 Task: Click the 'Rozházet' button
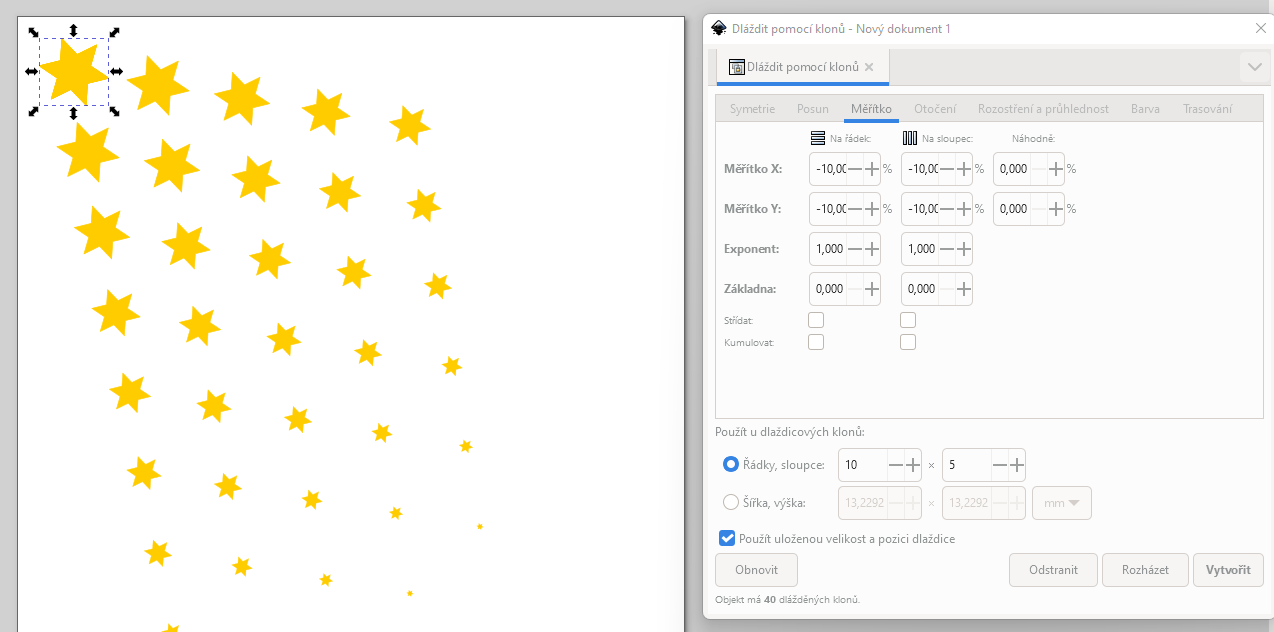(x=1145, y=569)
